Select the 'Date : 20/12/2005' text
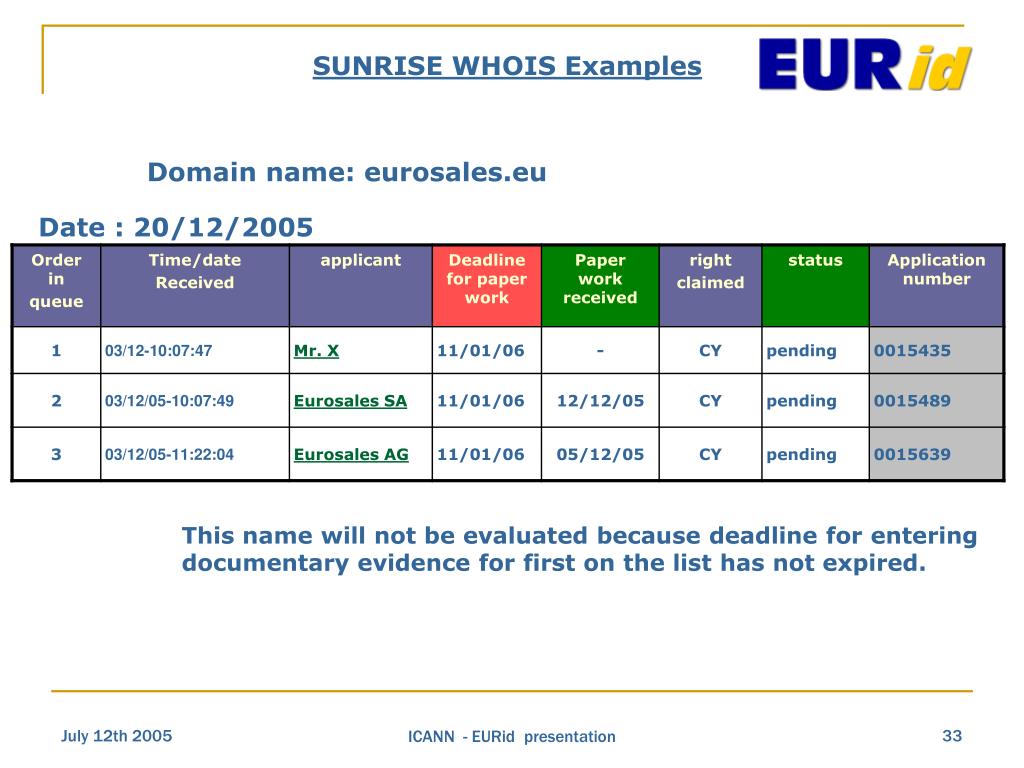 click(176, 227)
